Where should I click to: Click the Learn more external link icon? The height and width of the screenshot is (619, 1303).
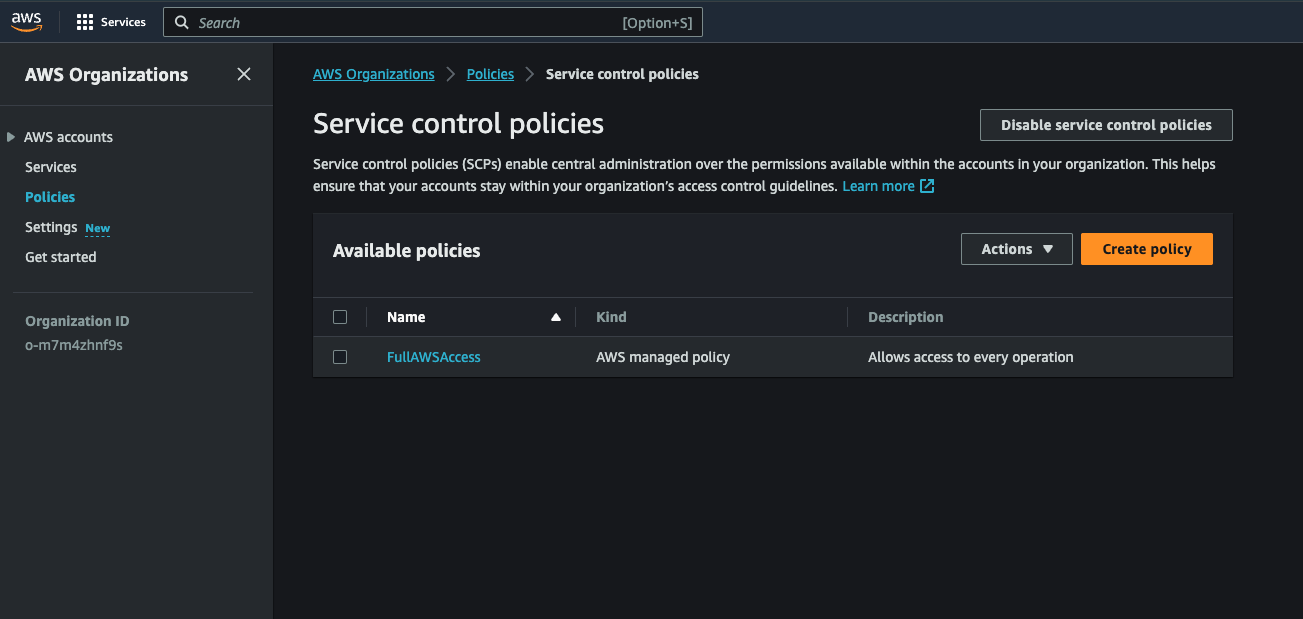(x=927, y=186)
